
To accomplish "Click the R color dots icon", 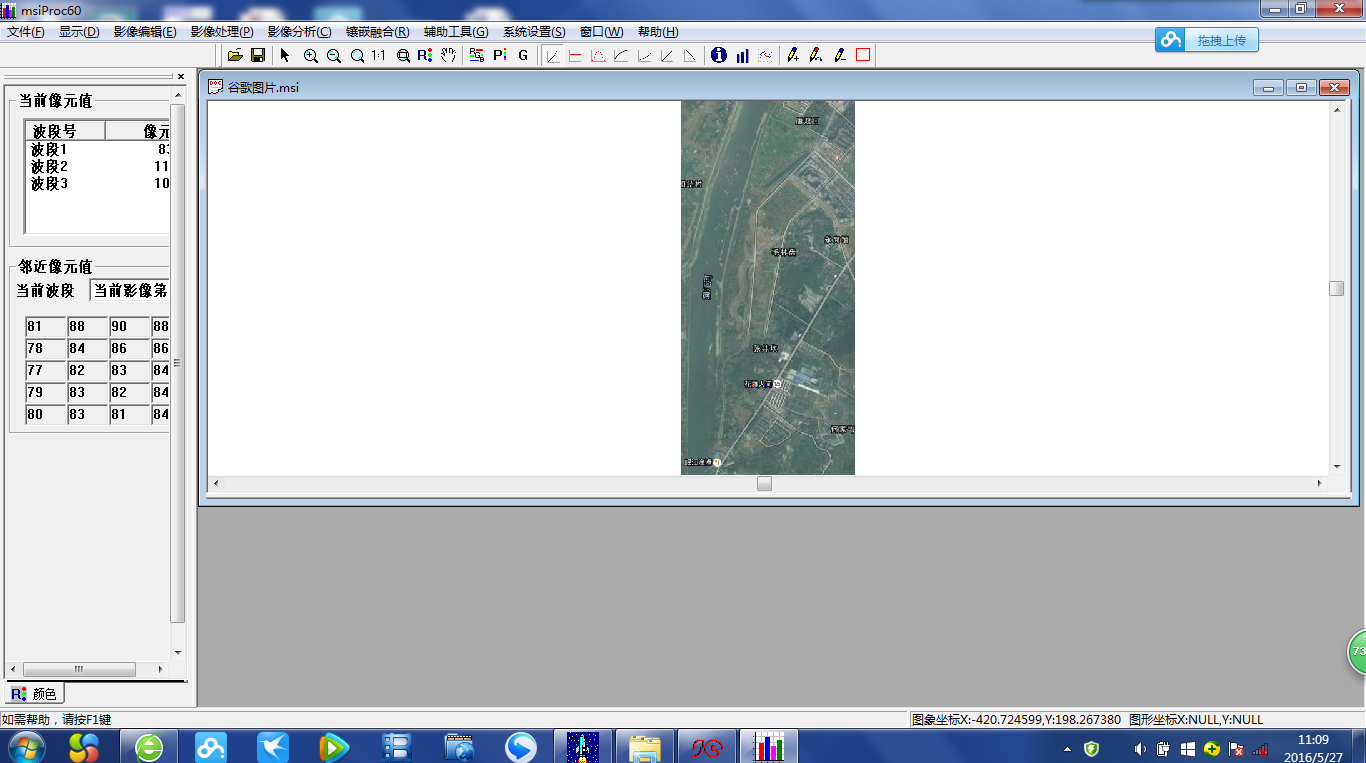I will click(425, 56).
